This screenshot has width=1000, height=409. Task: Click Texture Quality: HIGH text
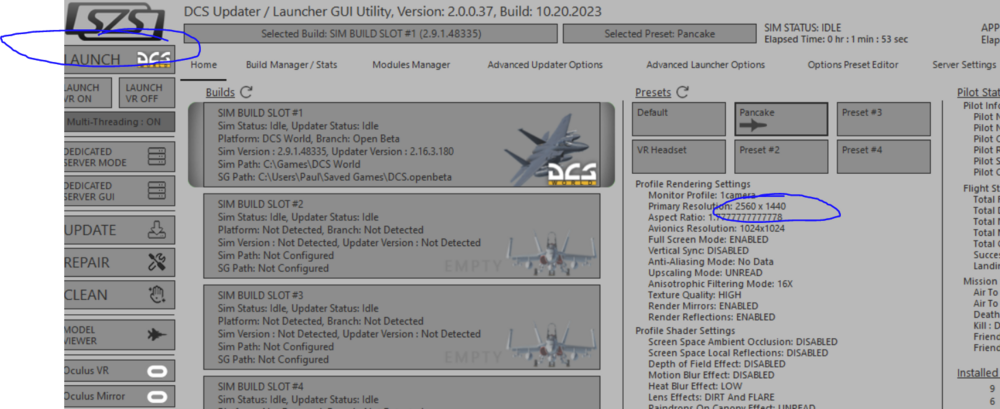point(695,295)
